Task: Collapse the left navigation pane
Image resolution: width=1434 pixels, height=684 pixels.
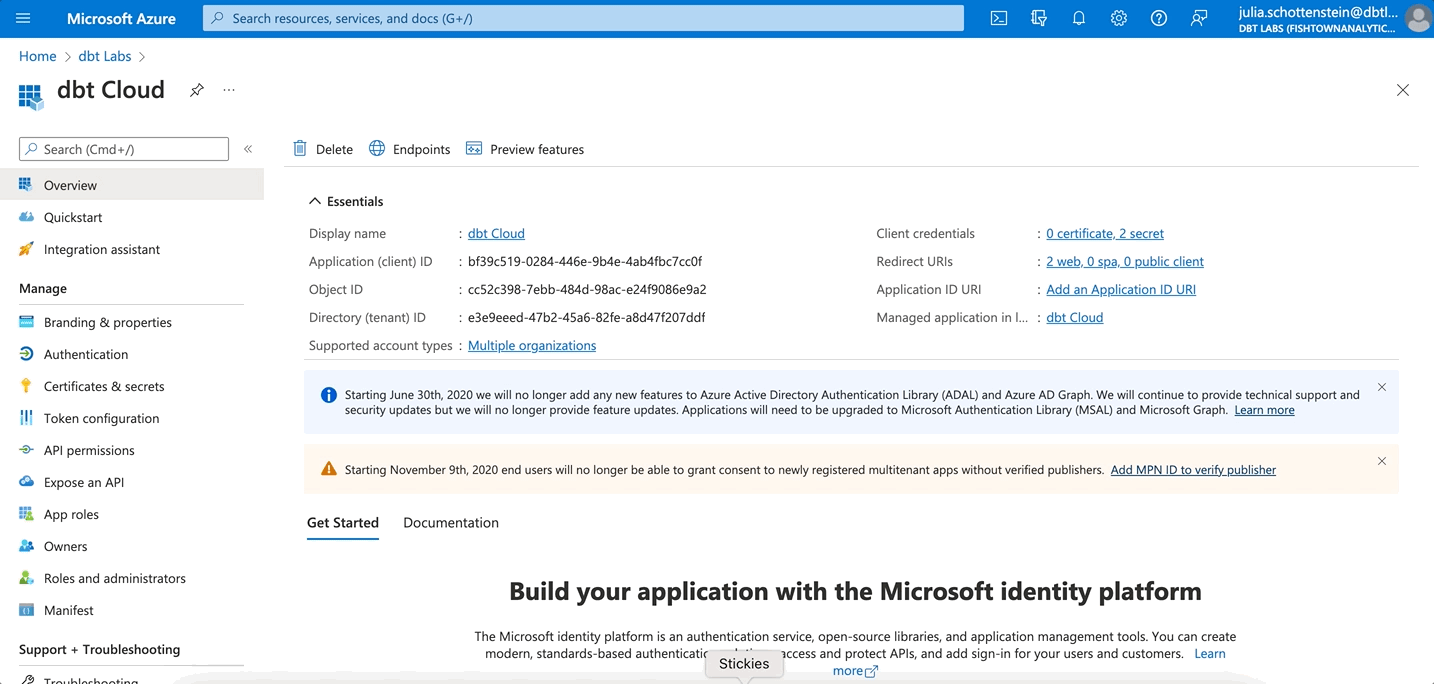Action: 247,148
